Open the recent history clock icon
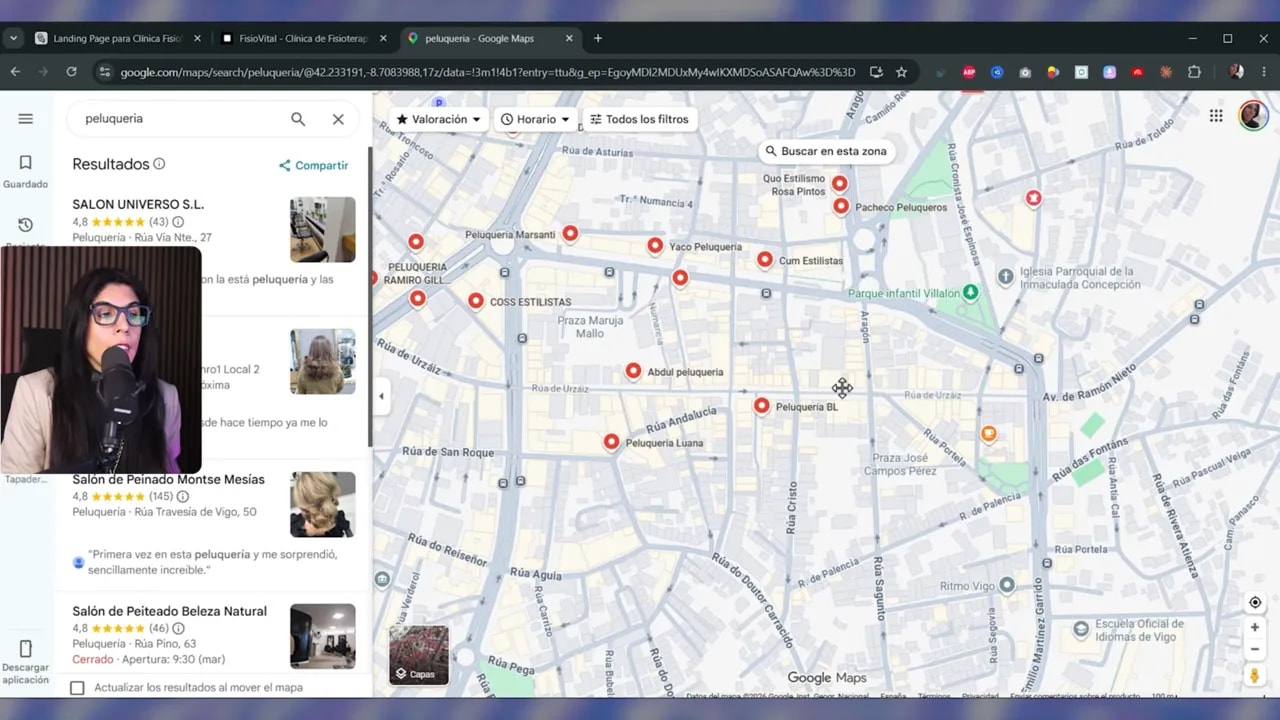Viewport: 1280px width, 720px height. click(x=25, y=225)
